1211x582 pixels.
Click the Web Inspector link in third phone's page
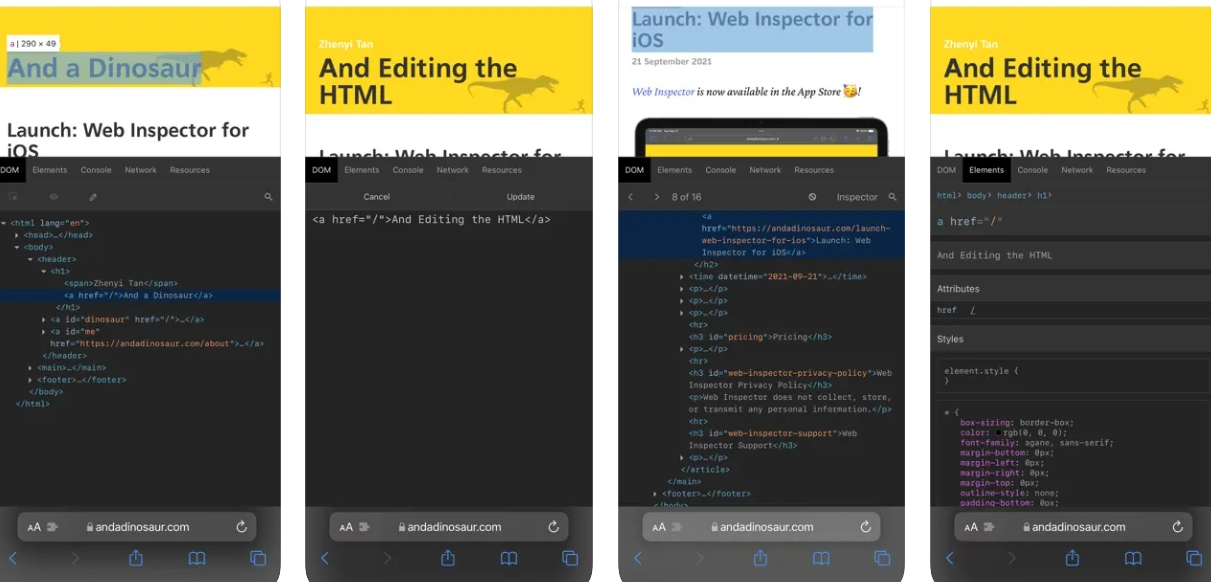[663, 91]
